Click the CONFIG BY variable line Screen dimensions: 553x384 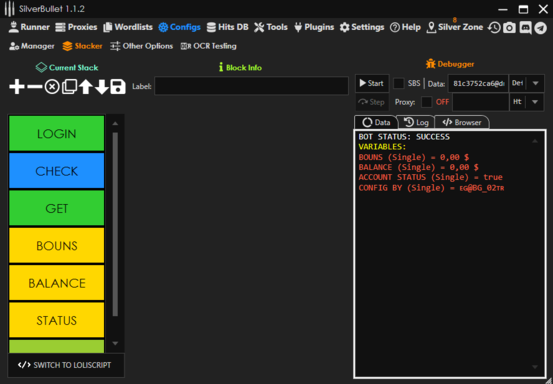tap(431, 188)
